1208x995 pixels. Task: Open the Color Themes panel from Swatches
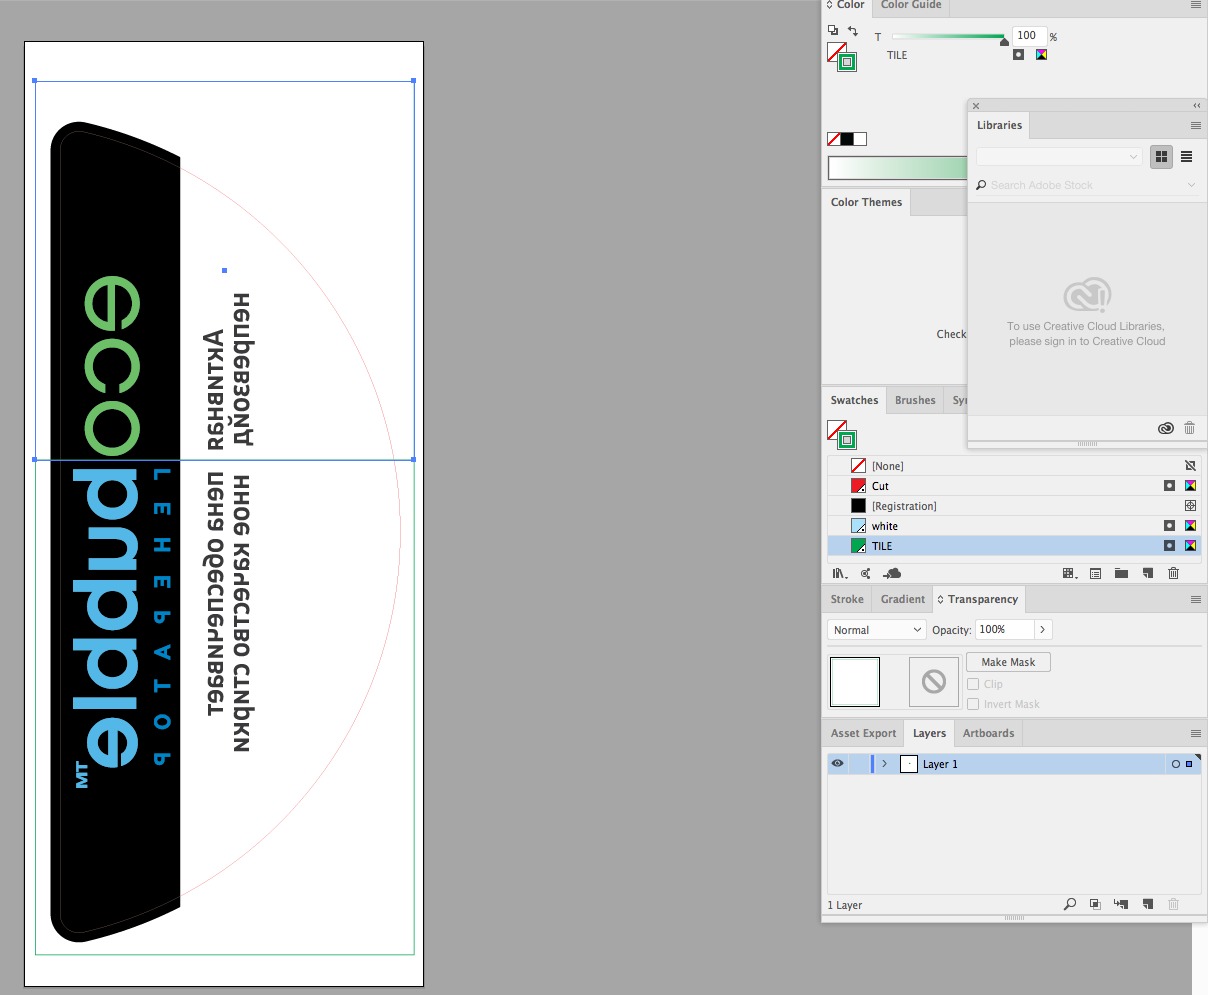[866, 573]
